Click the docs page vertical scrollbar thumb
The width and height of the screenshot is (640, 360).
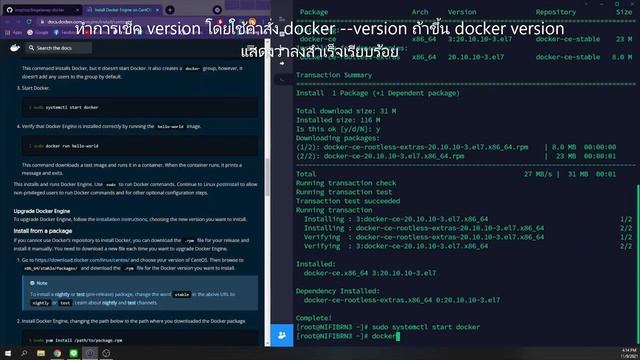(267, 177)
